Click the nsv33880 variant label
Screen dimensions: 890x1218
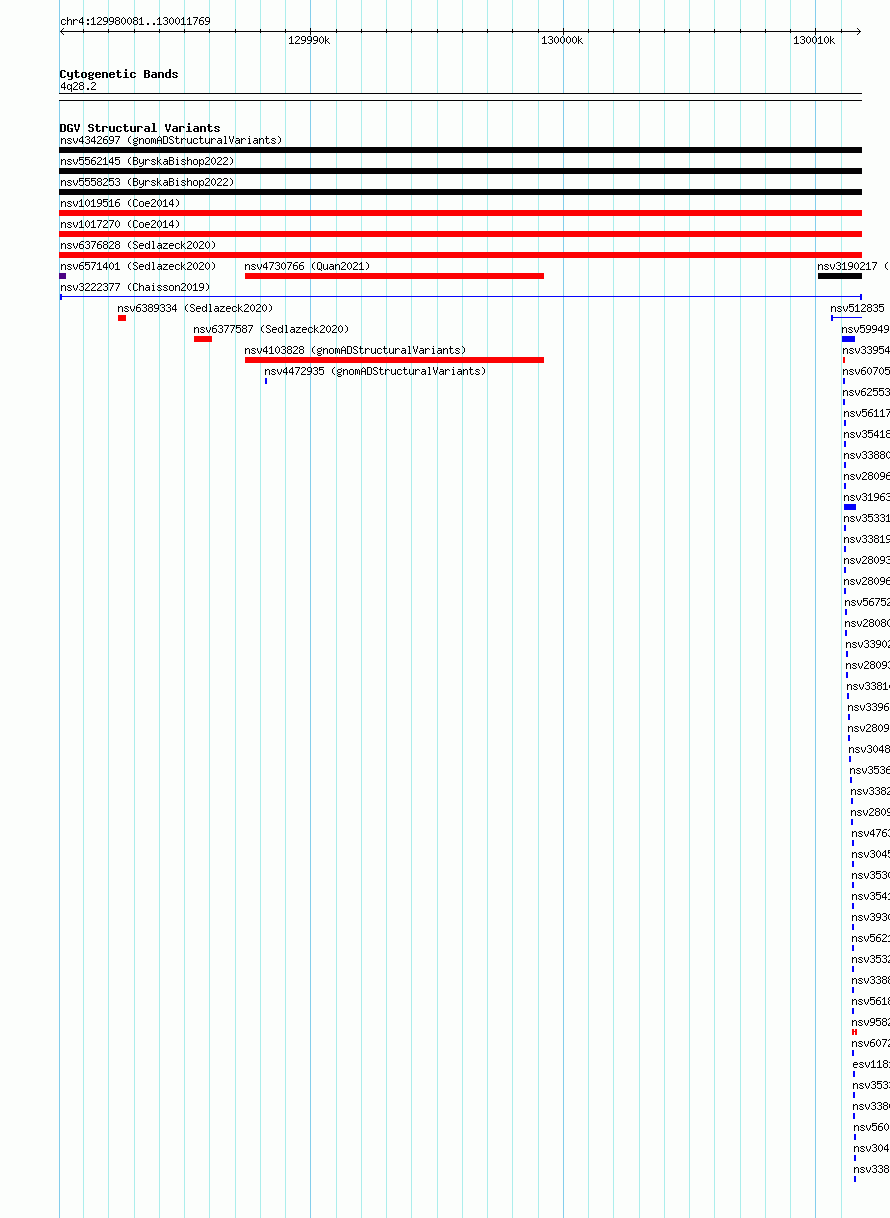pyautogui.click(x=866, y=455)
